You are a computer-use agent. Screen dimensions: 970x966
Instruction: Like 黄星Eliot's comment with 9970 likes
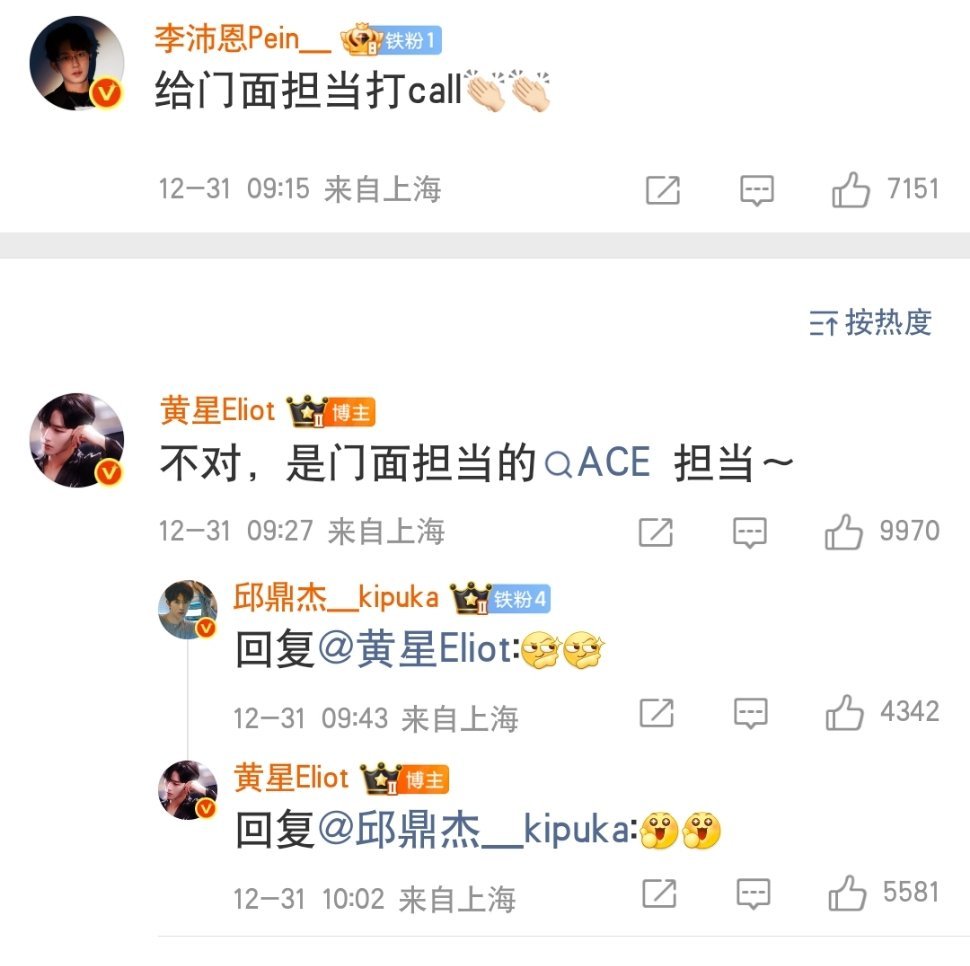[843, 532]
